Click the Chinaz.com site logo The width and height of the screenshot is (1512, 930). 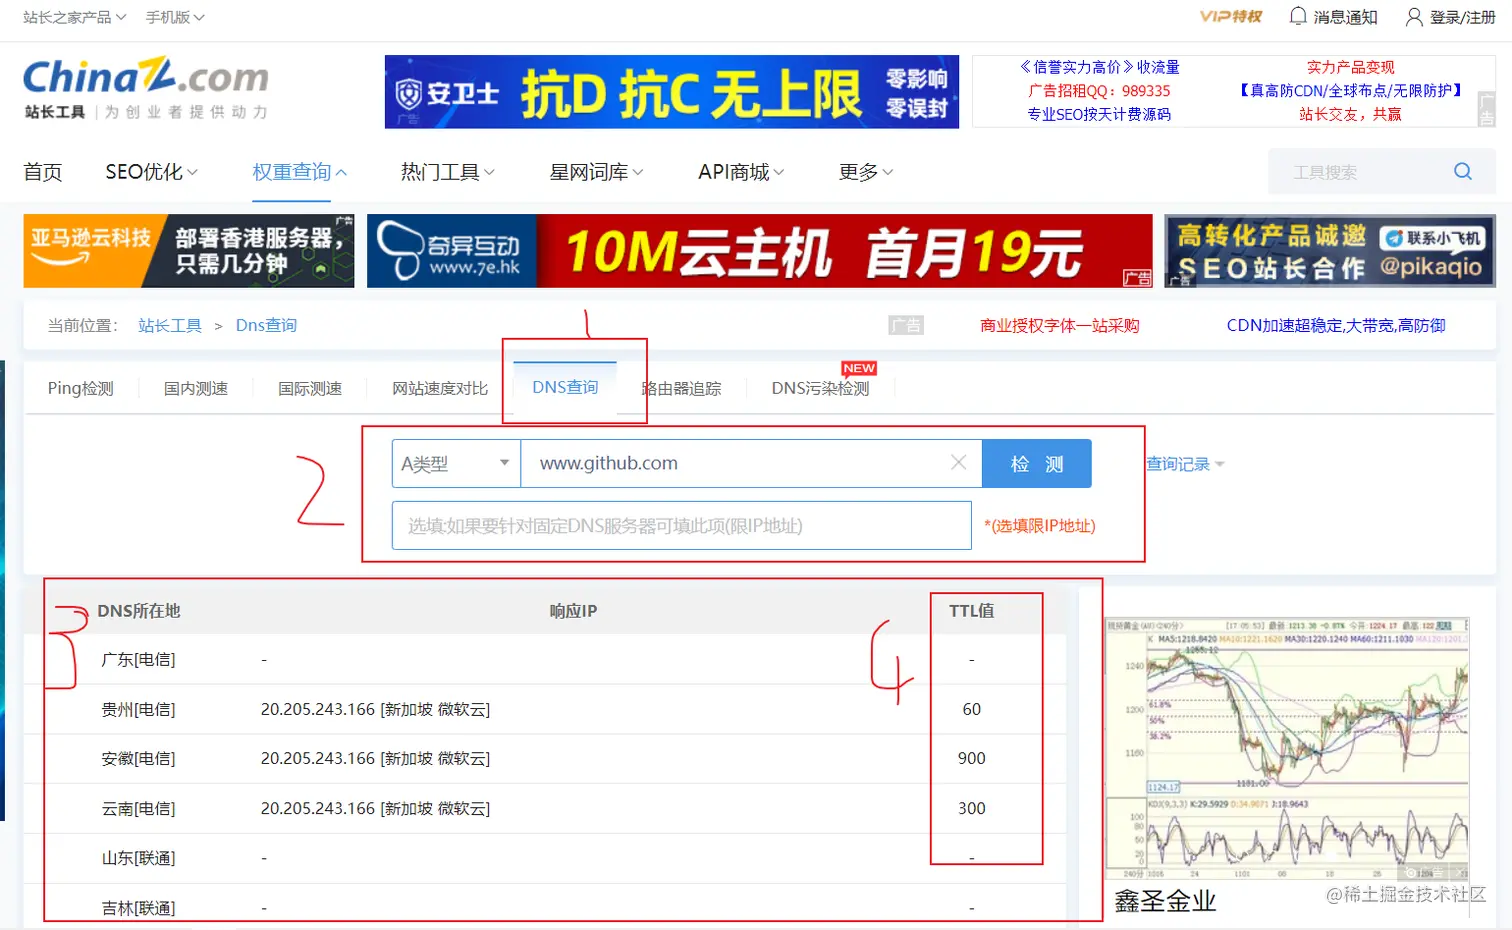pyautogui.click(x=146, y=88)
